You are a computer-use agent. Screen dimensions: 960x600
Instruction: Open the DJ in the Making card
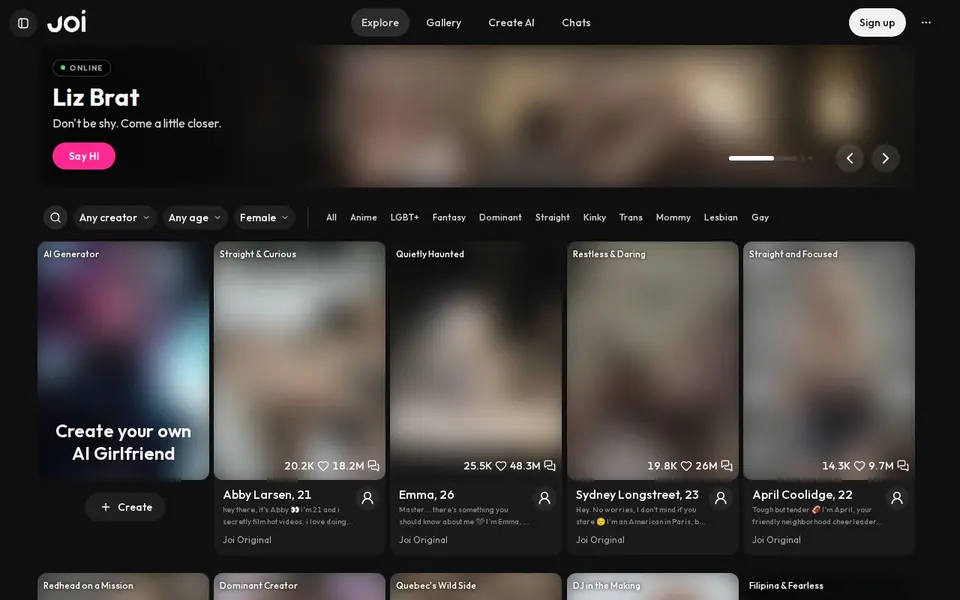pos(653,587)
